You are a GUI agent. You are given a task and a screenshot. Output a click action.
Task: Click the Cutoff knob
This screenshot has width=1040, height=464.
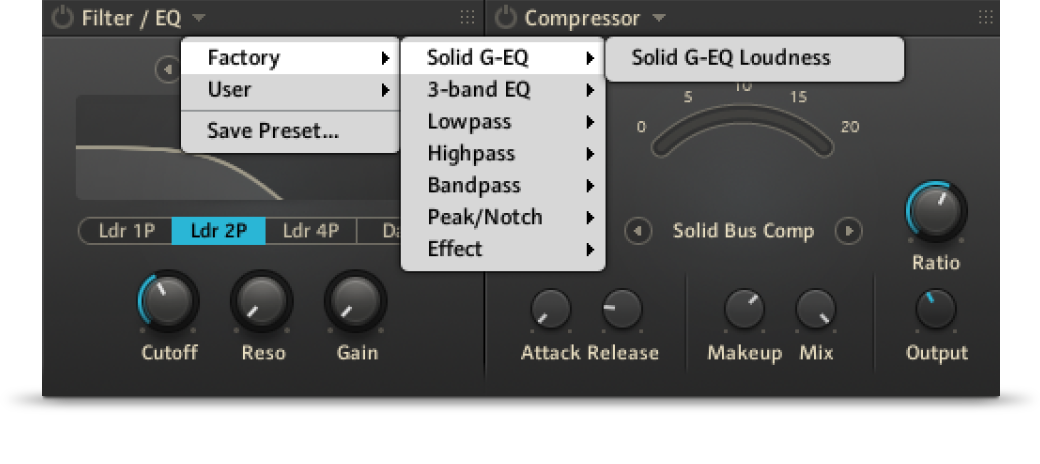[x=168, y=300]
